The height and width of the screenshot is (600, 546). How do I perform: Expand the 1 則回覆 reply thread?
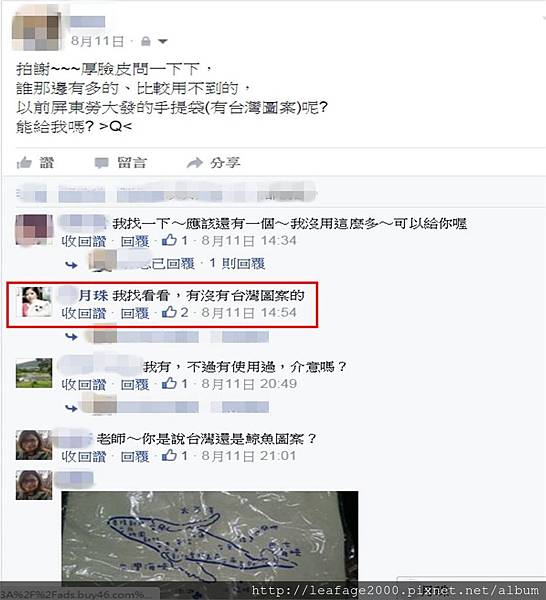[x=237, y=263]
